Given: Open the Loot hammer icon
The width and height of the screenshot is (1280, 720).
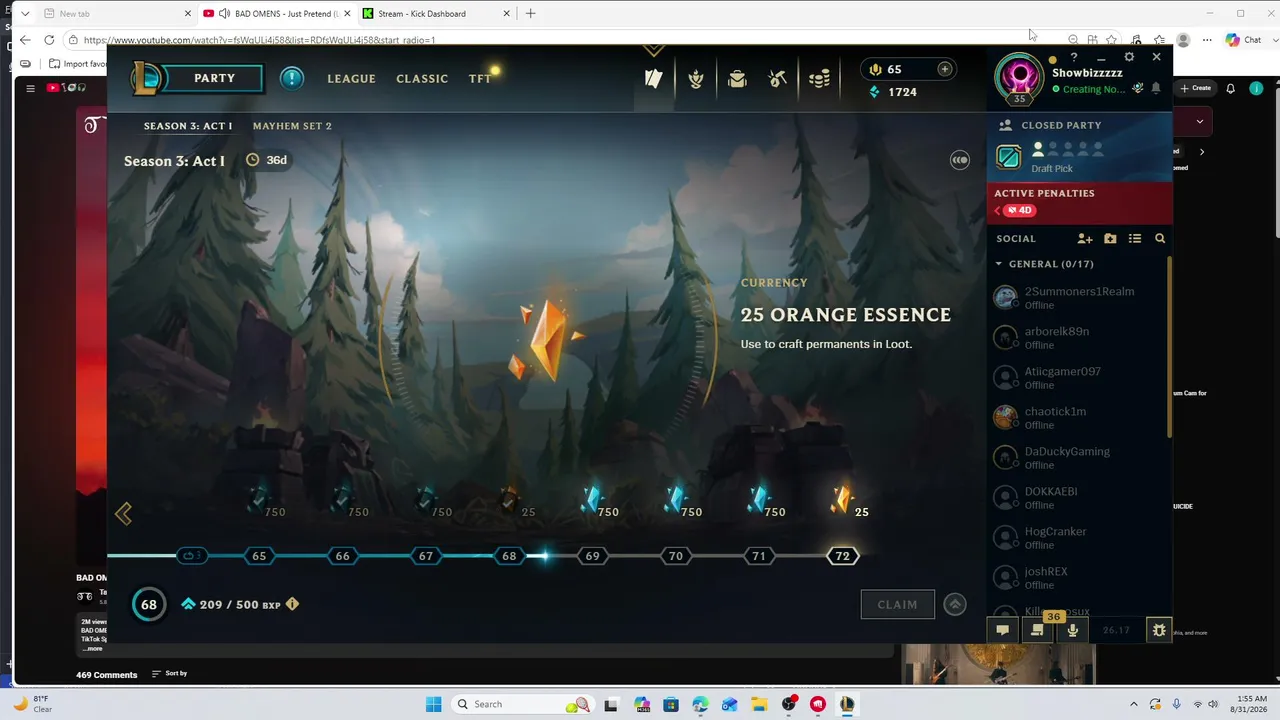Looking at the screenshot, I should pos(778,79).
